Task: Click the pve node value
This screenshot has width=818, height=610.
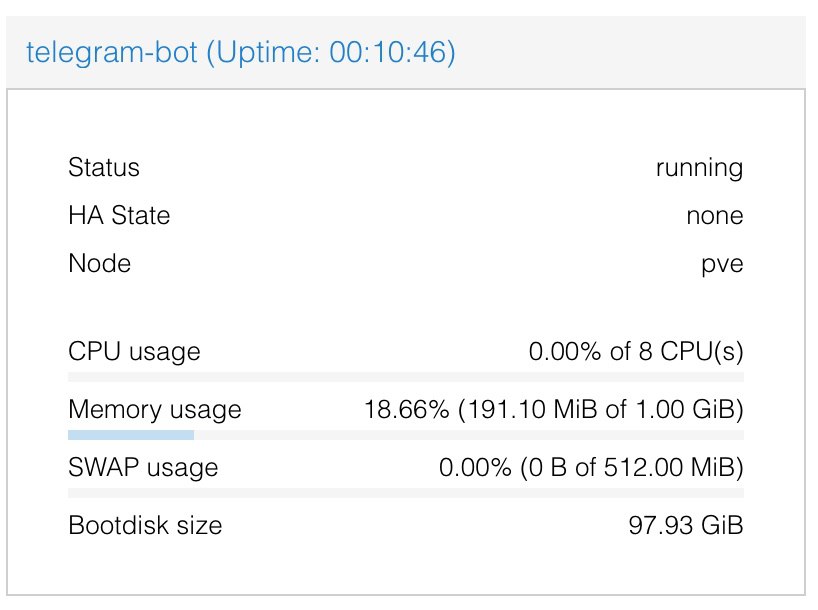Action: 723,265
